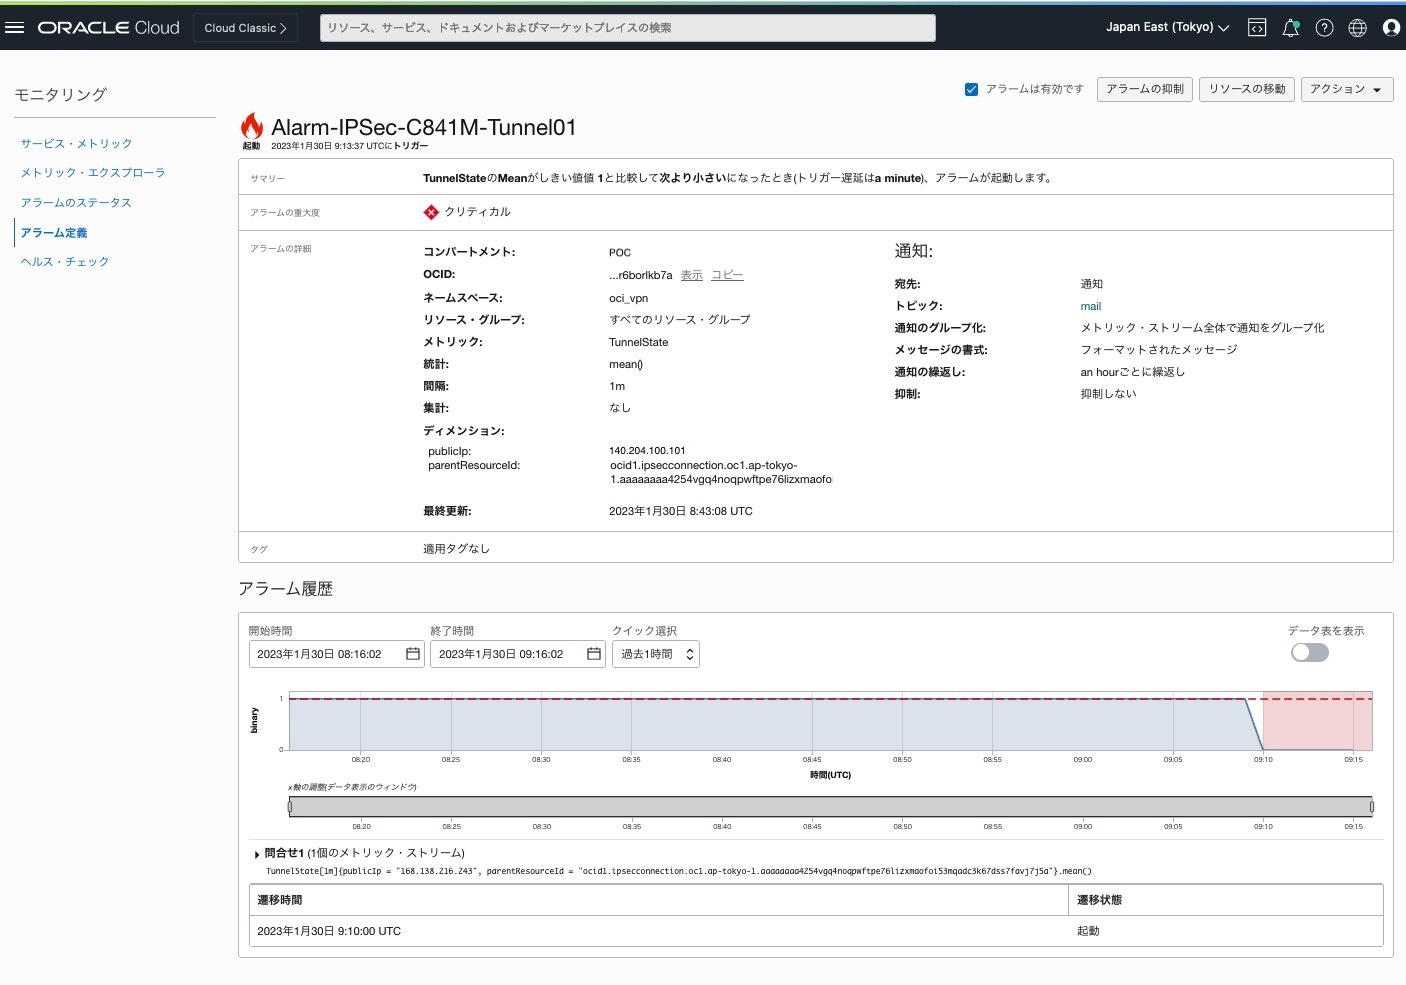Go to アラームのステータス in sidebar
This screenshot has width=1406, height=985.
[x=76, y=203]
